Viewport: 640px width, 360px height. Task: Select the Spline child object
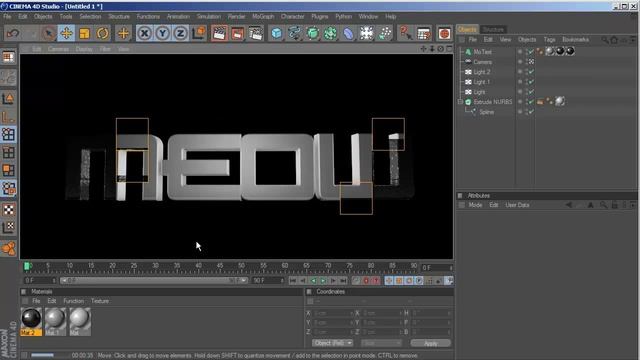pyautogui.click(x=487, y=112)
